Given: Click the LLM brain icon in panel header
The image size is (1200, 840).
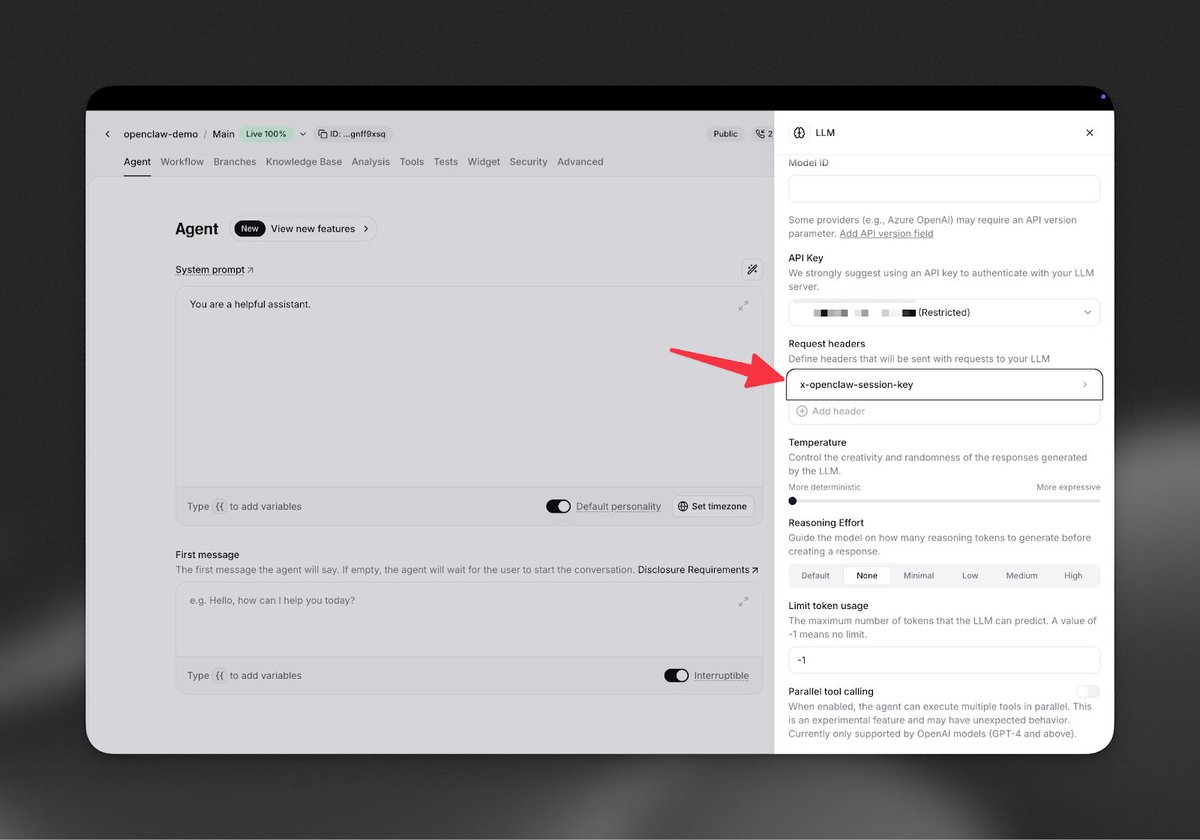Looking at the screenshot, I should tap(799, 133).
